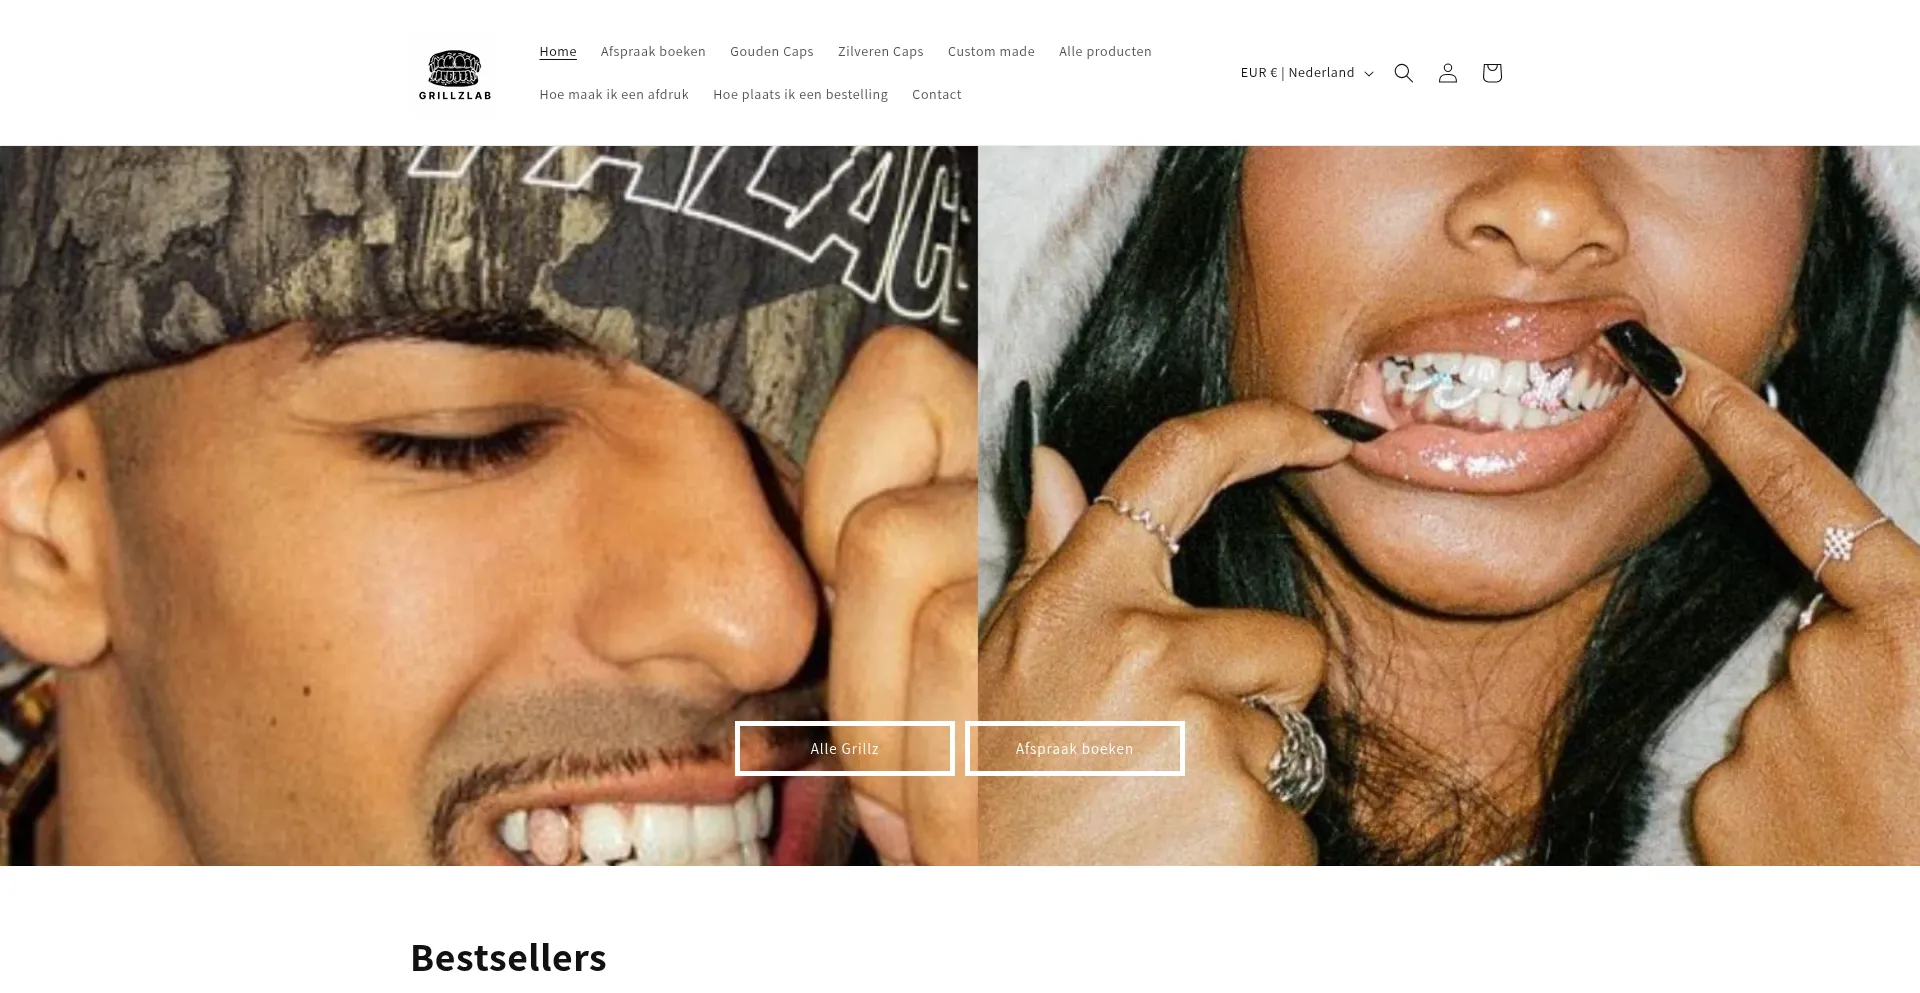Select Custom made in the navigation
The image size is (1920, 993).
pos(991,52)
